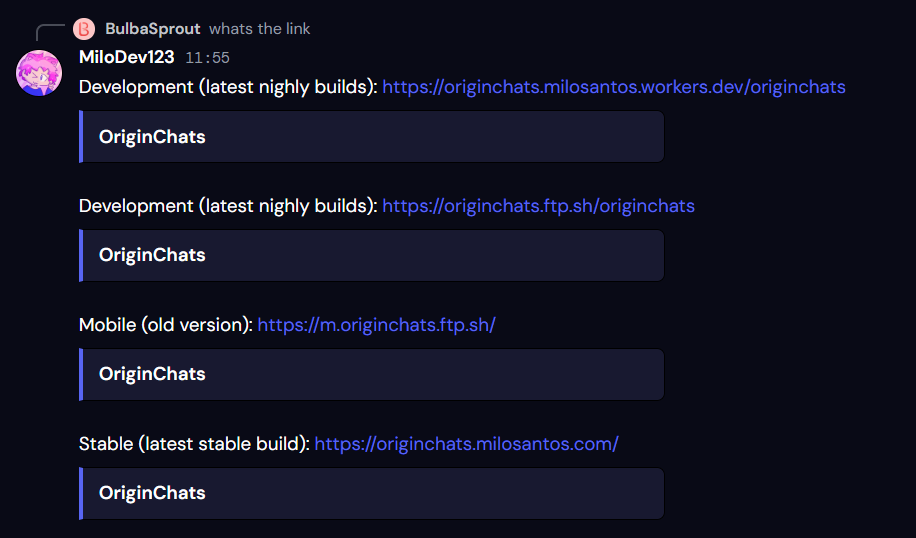Open the originchats.milosantos.com stable link
Screen dimensions: 916x538
pyautogui.click(x=466, y=444)
